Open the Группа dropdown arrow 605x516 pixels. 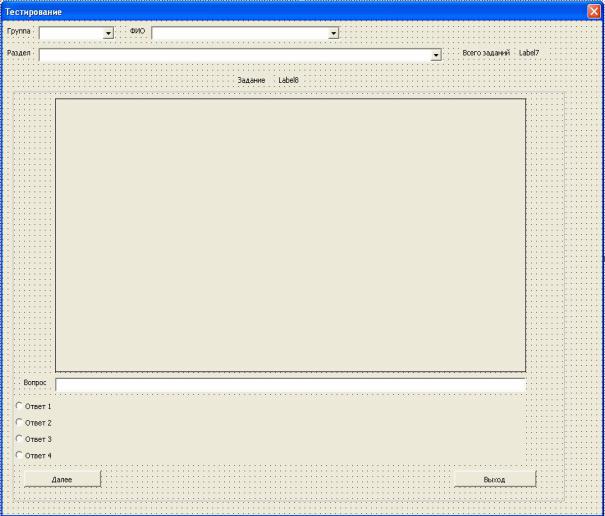[x=108, y=33]
